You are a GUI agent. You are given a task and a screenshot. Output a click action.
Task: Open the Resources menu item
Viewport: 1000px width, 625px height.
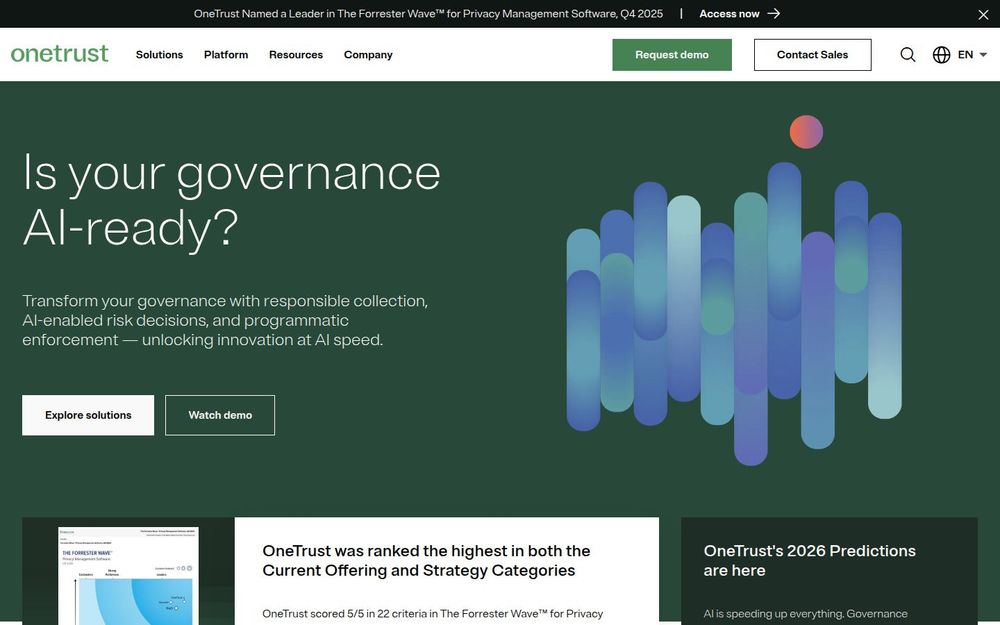click(x=295, y=55)
